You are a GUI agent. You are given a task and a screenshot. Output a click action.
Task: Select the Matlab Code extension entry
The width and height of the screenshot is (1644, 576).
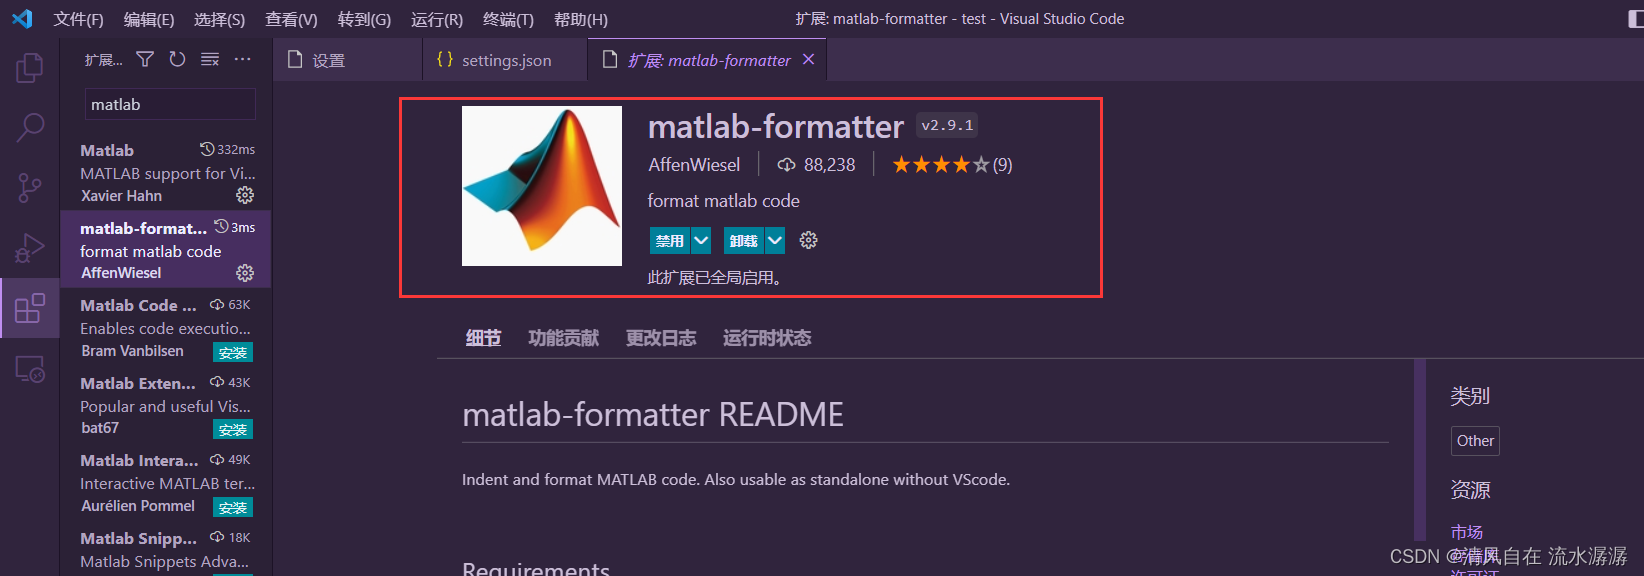165,327
